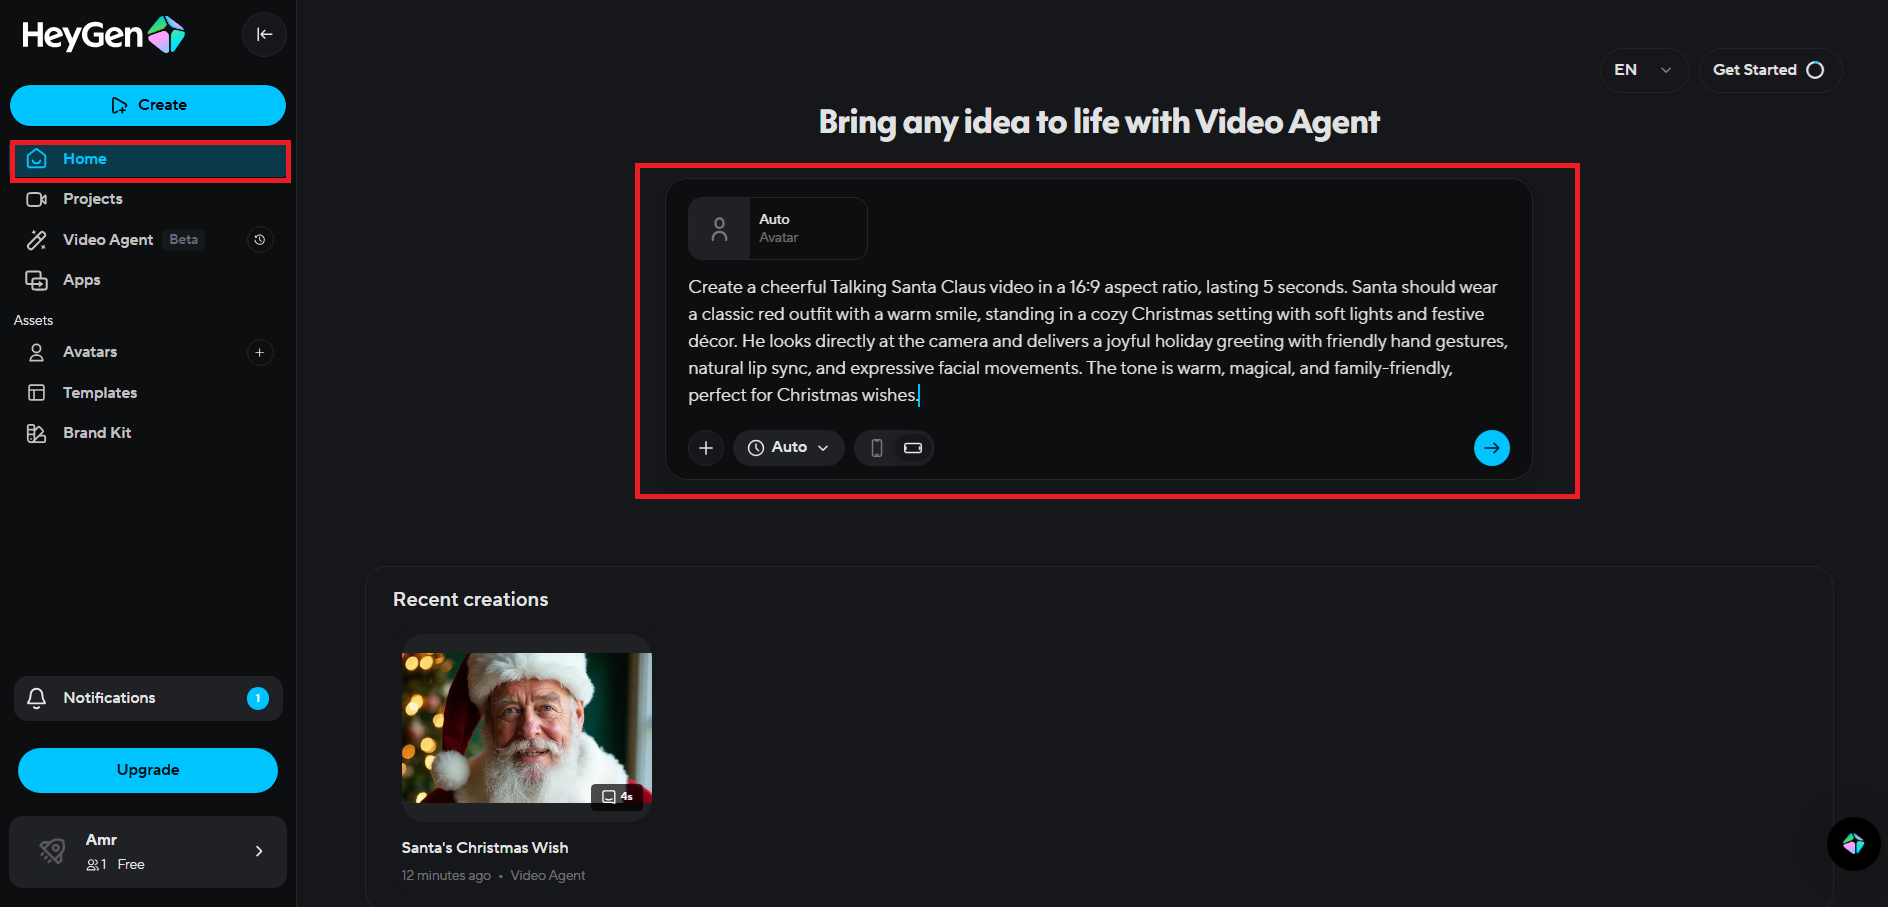The image size is (1888, 907).
Task: Click the Create button
Action: coord(147,105)
